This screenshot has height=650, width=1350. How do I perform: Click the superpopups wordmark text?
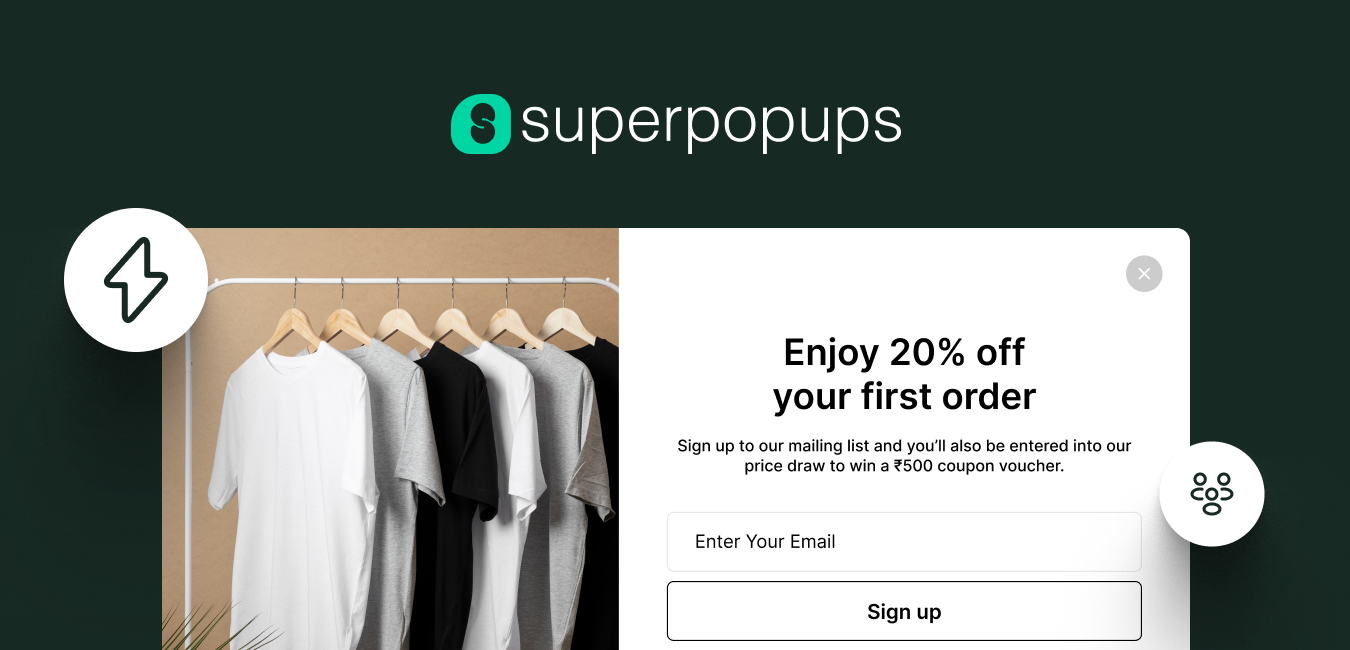[x=711, y=125]
